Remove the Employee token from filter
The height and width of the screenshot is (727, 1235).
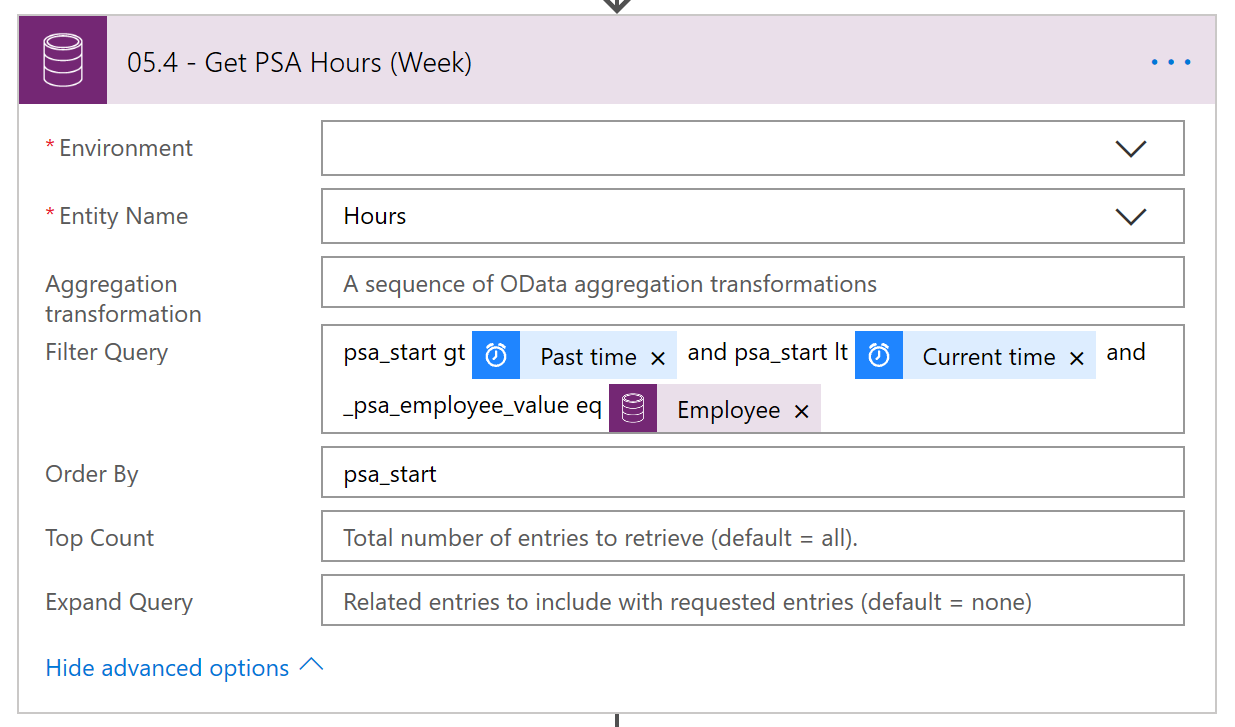[x=801, y=411]
